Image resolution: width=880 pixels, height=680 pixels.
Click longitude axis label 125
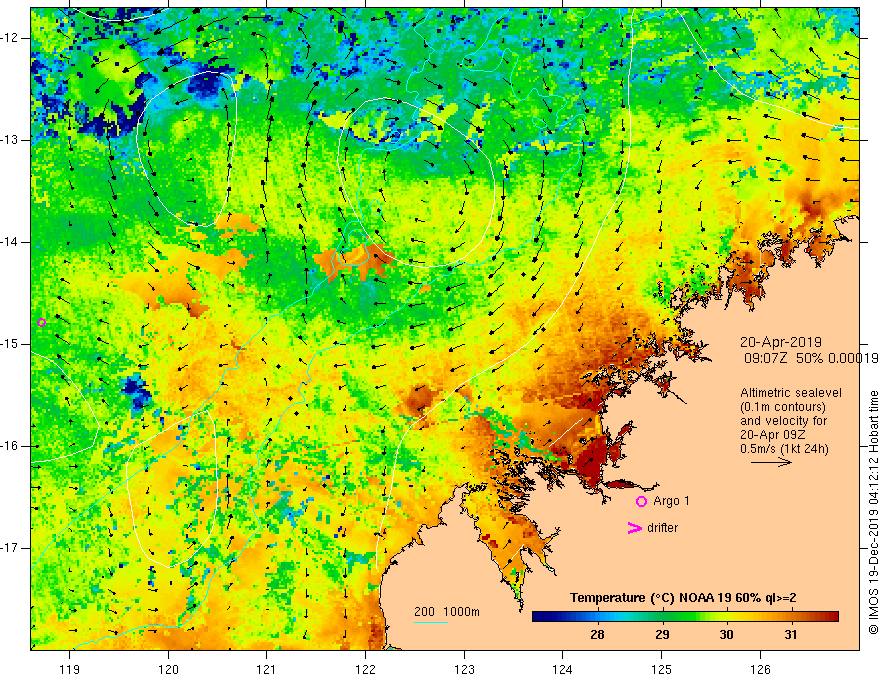coord(662,669)
